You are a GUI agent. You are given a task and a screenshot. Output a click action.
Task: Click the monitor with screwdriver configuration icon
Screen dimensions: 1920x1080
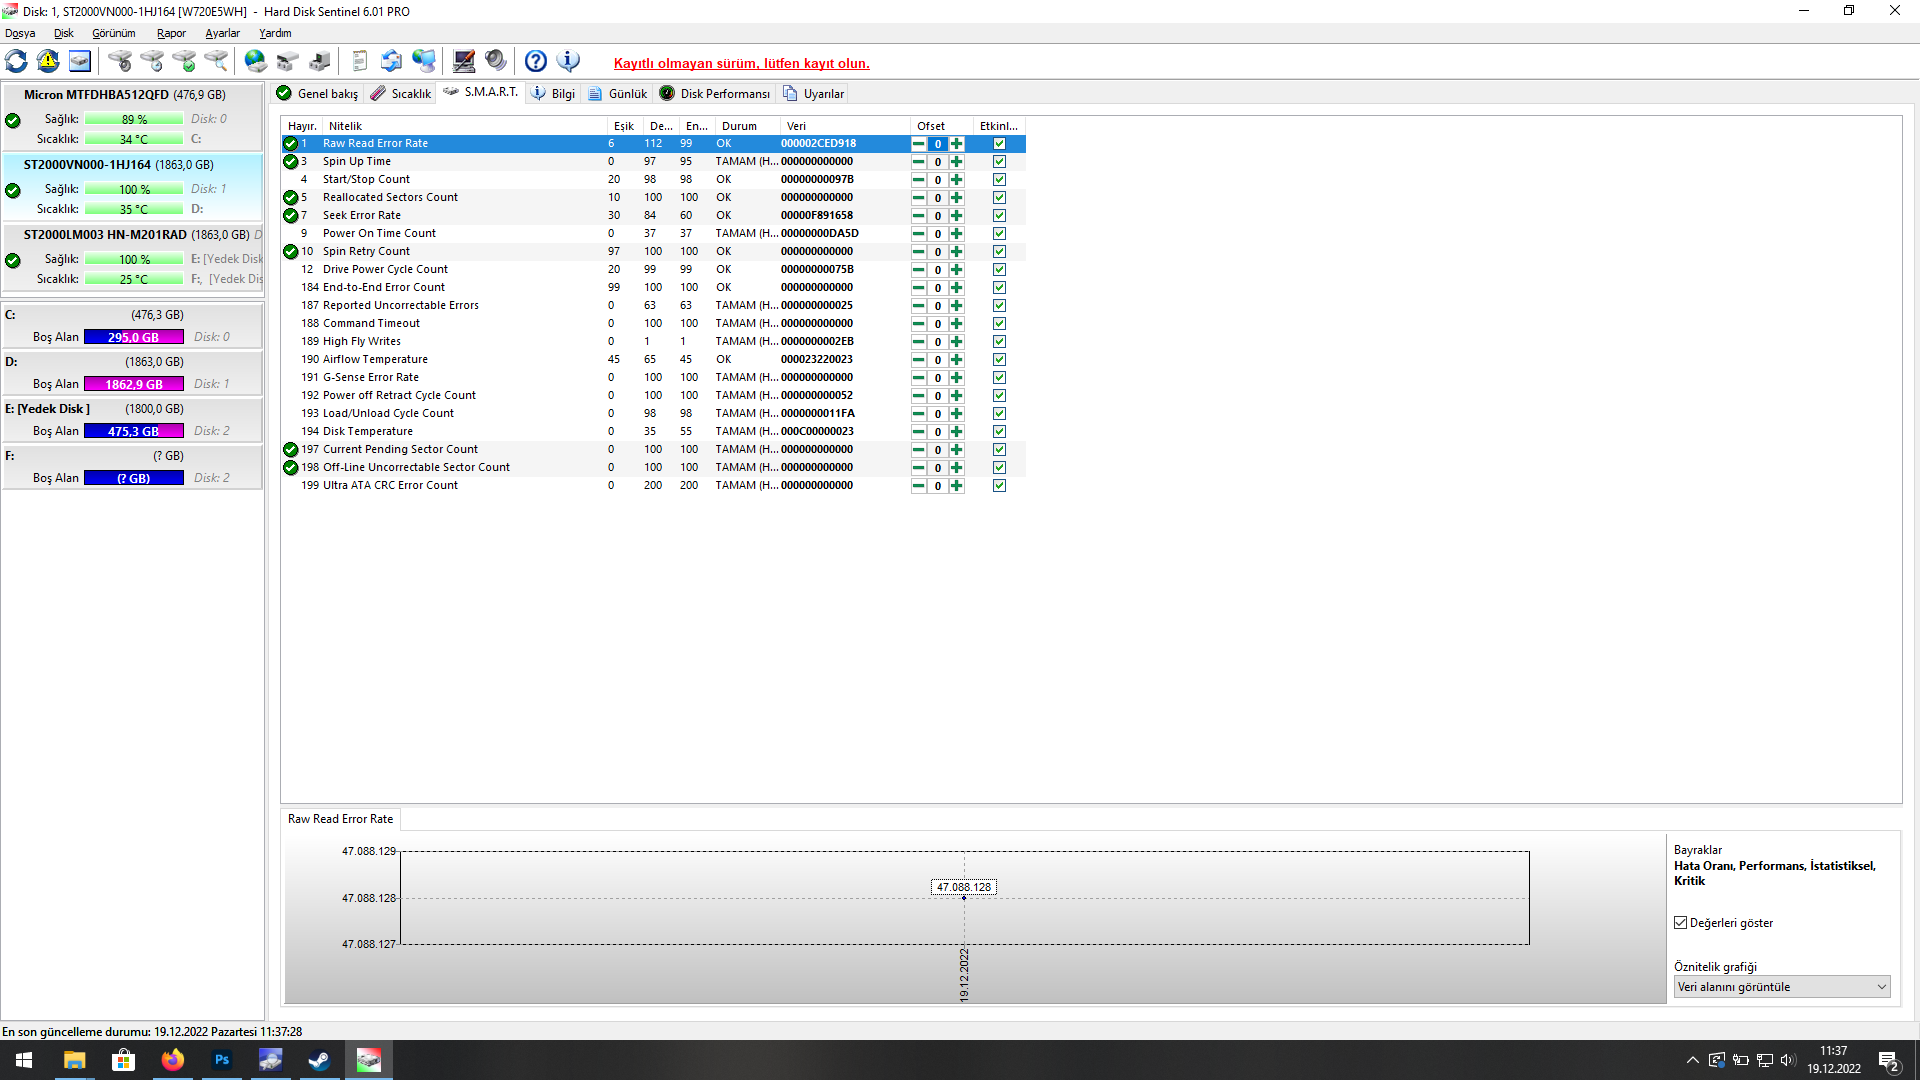pos(464,61)
